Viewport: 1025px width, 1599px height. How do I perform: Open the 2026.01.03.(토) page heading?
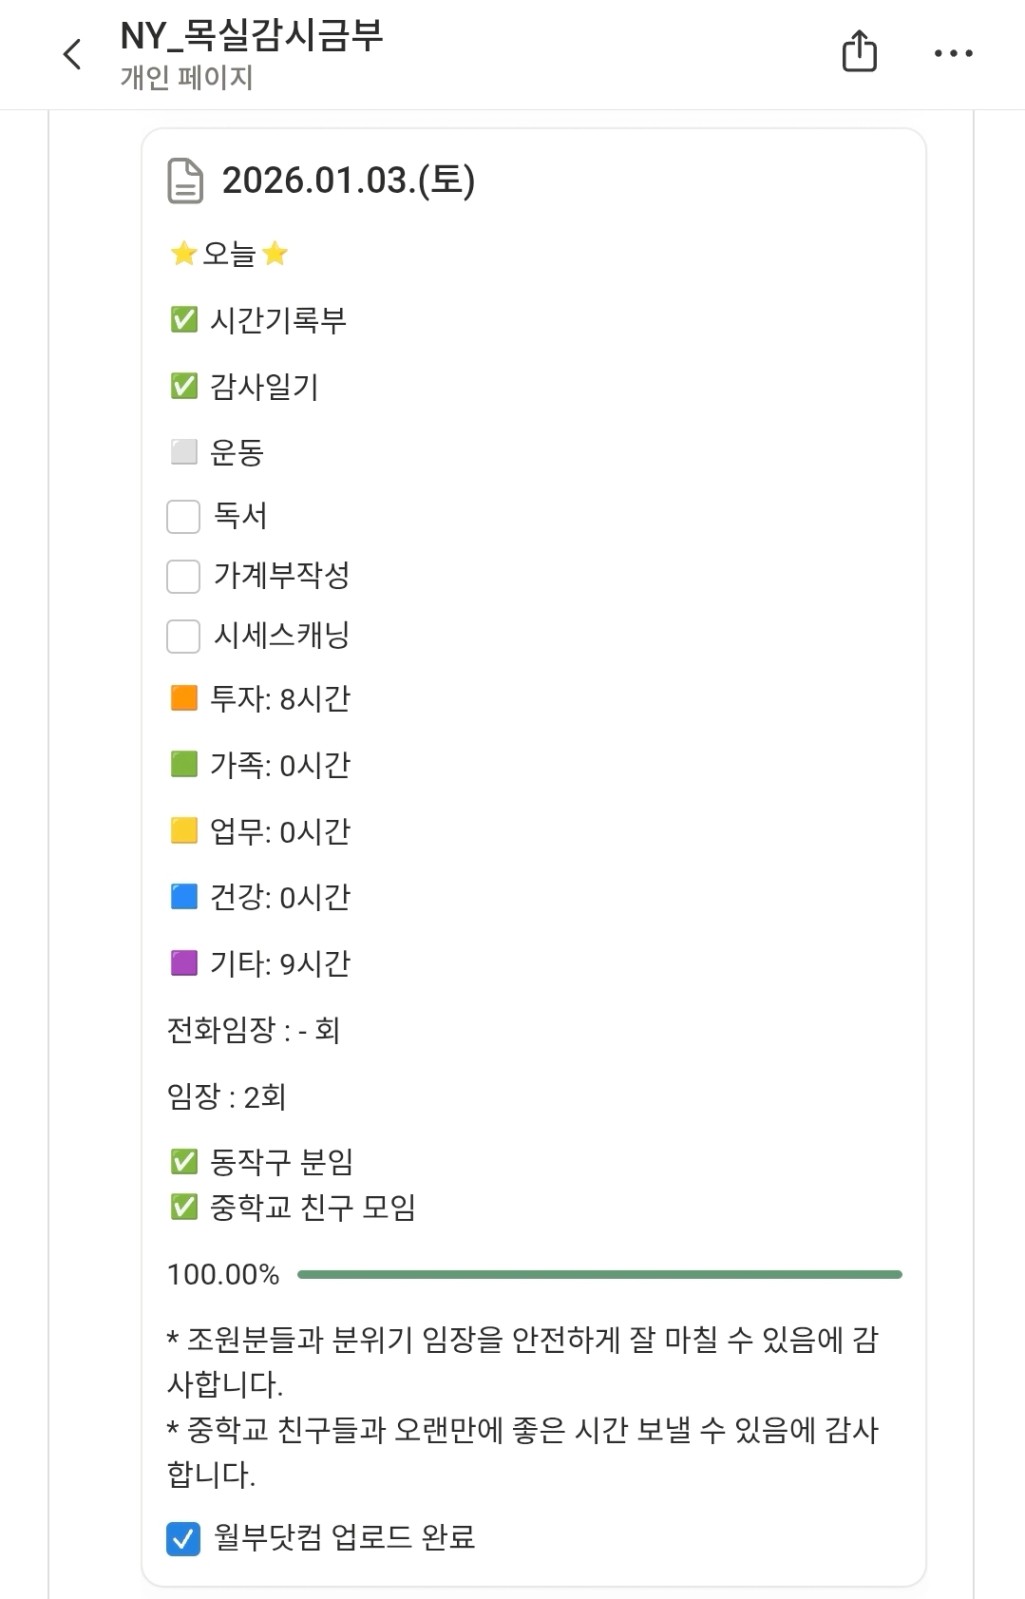(348, 181)
